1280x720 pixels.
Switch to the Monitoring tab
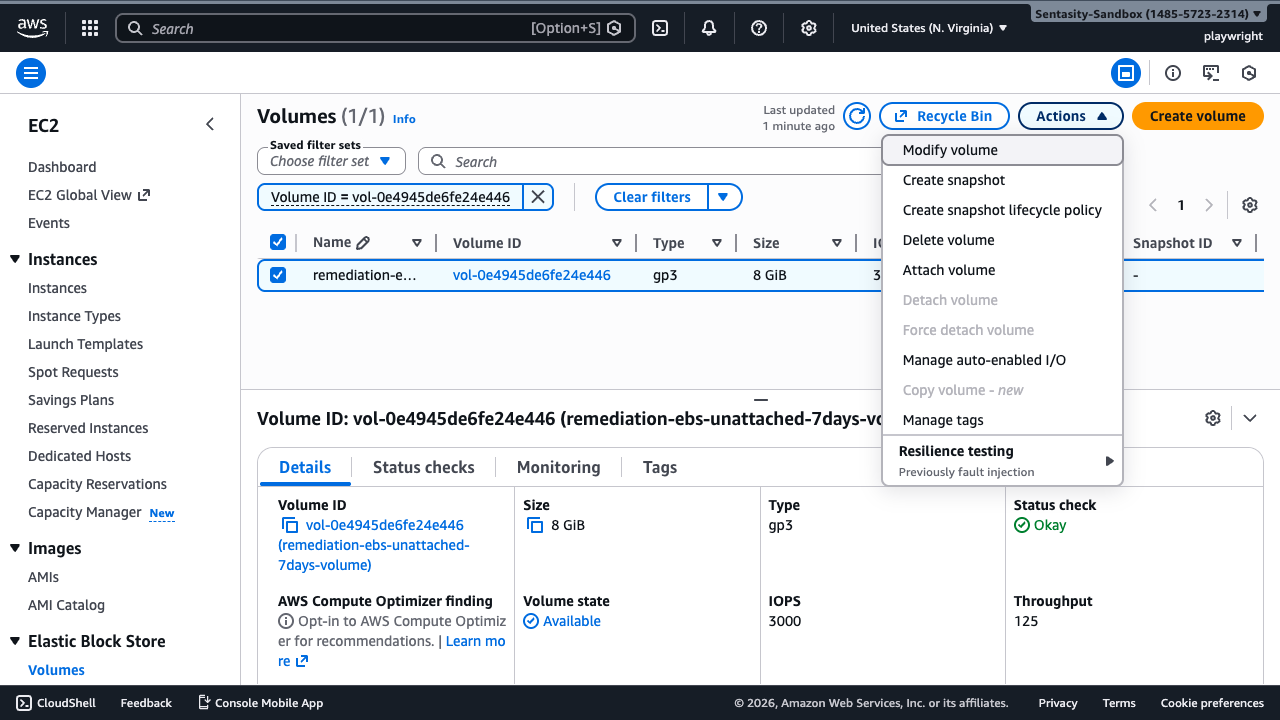tap(558, 467)
